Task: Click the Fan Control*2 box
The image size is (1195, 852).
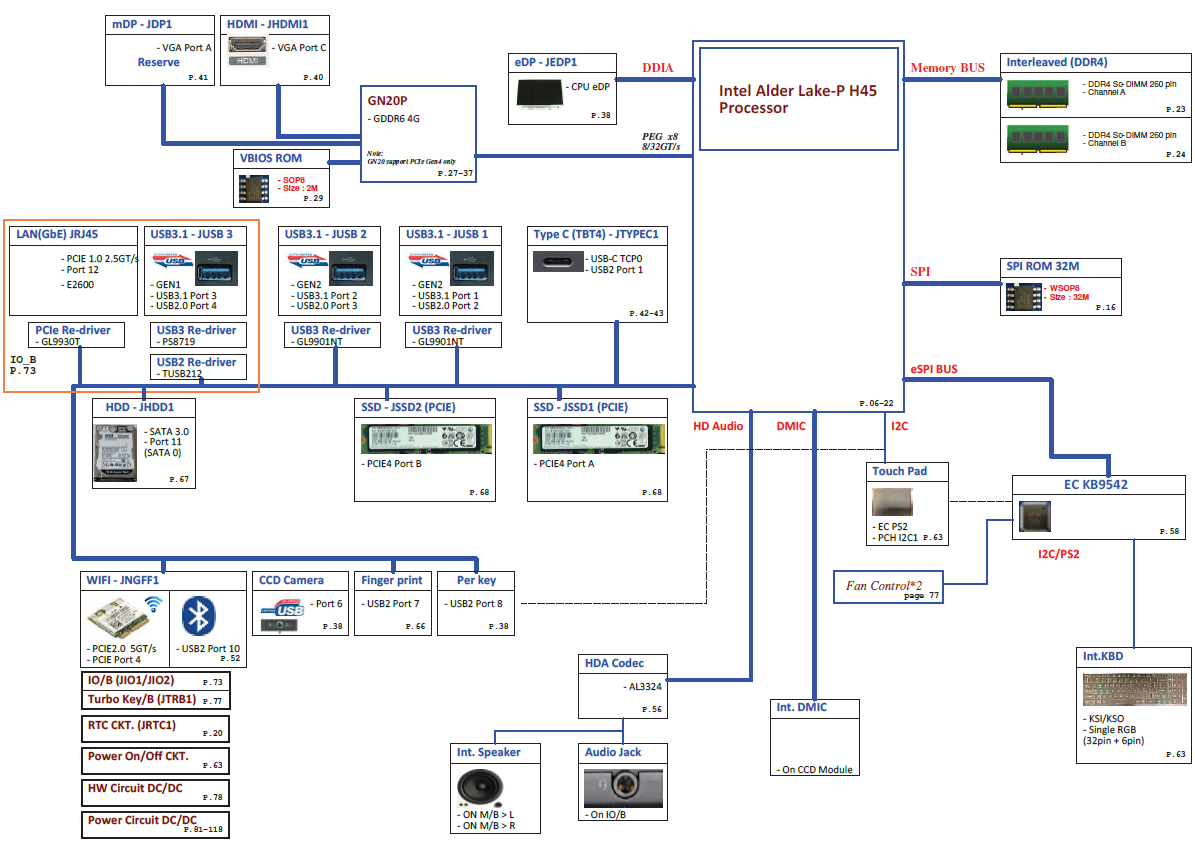Action: 888,588
